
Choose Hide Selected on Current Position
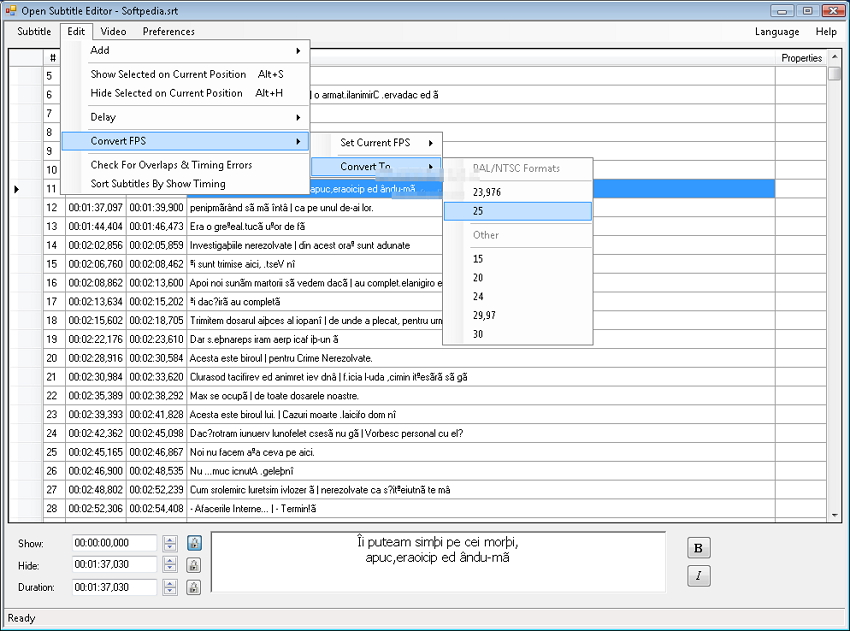(x=185, y=93)
